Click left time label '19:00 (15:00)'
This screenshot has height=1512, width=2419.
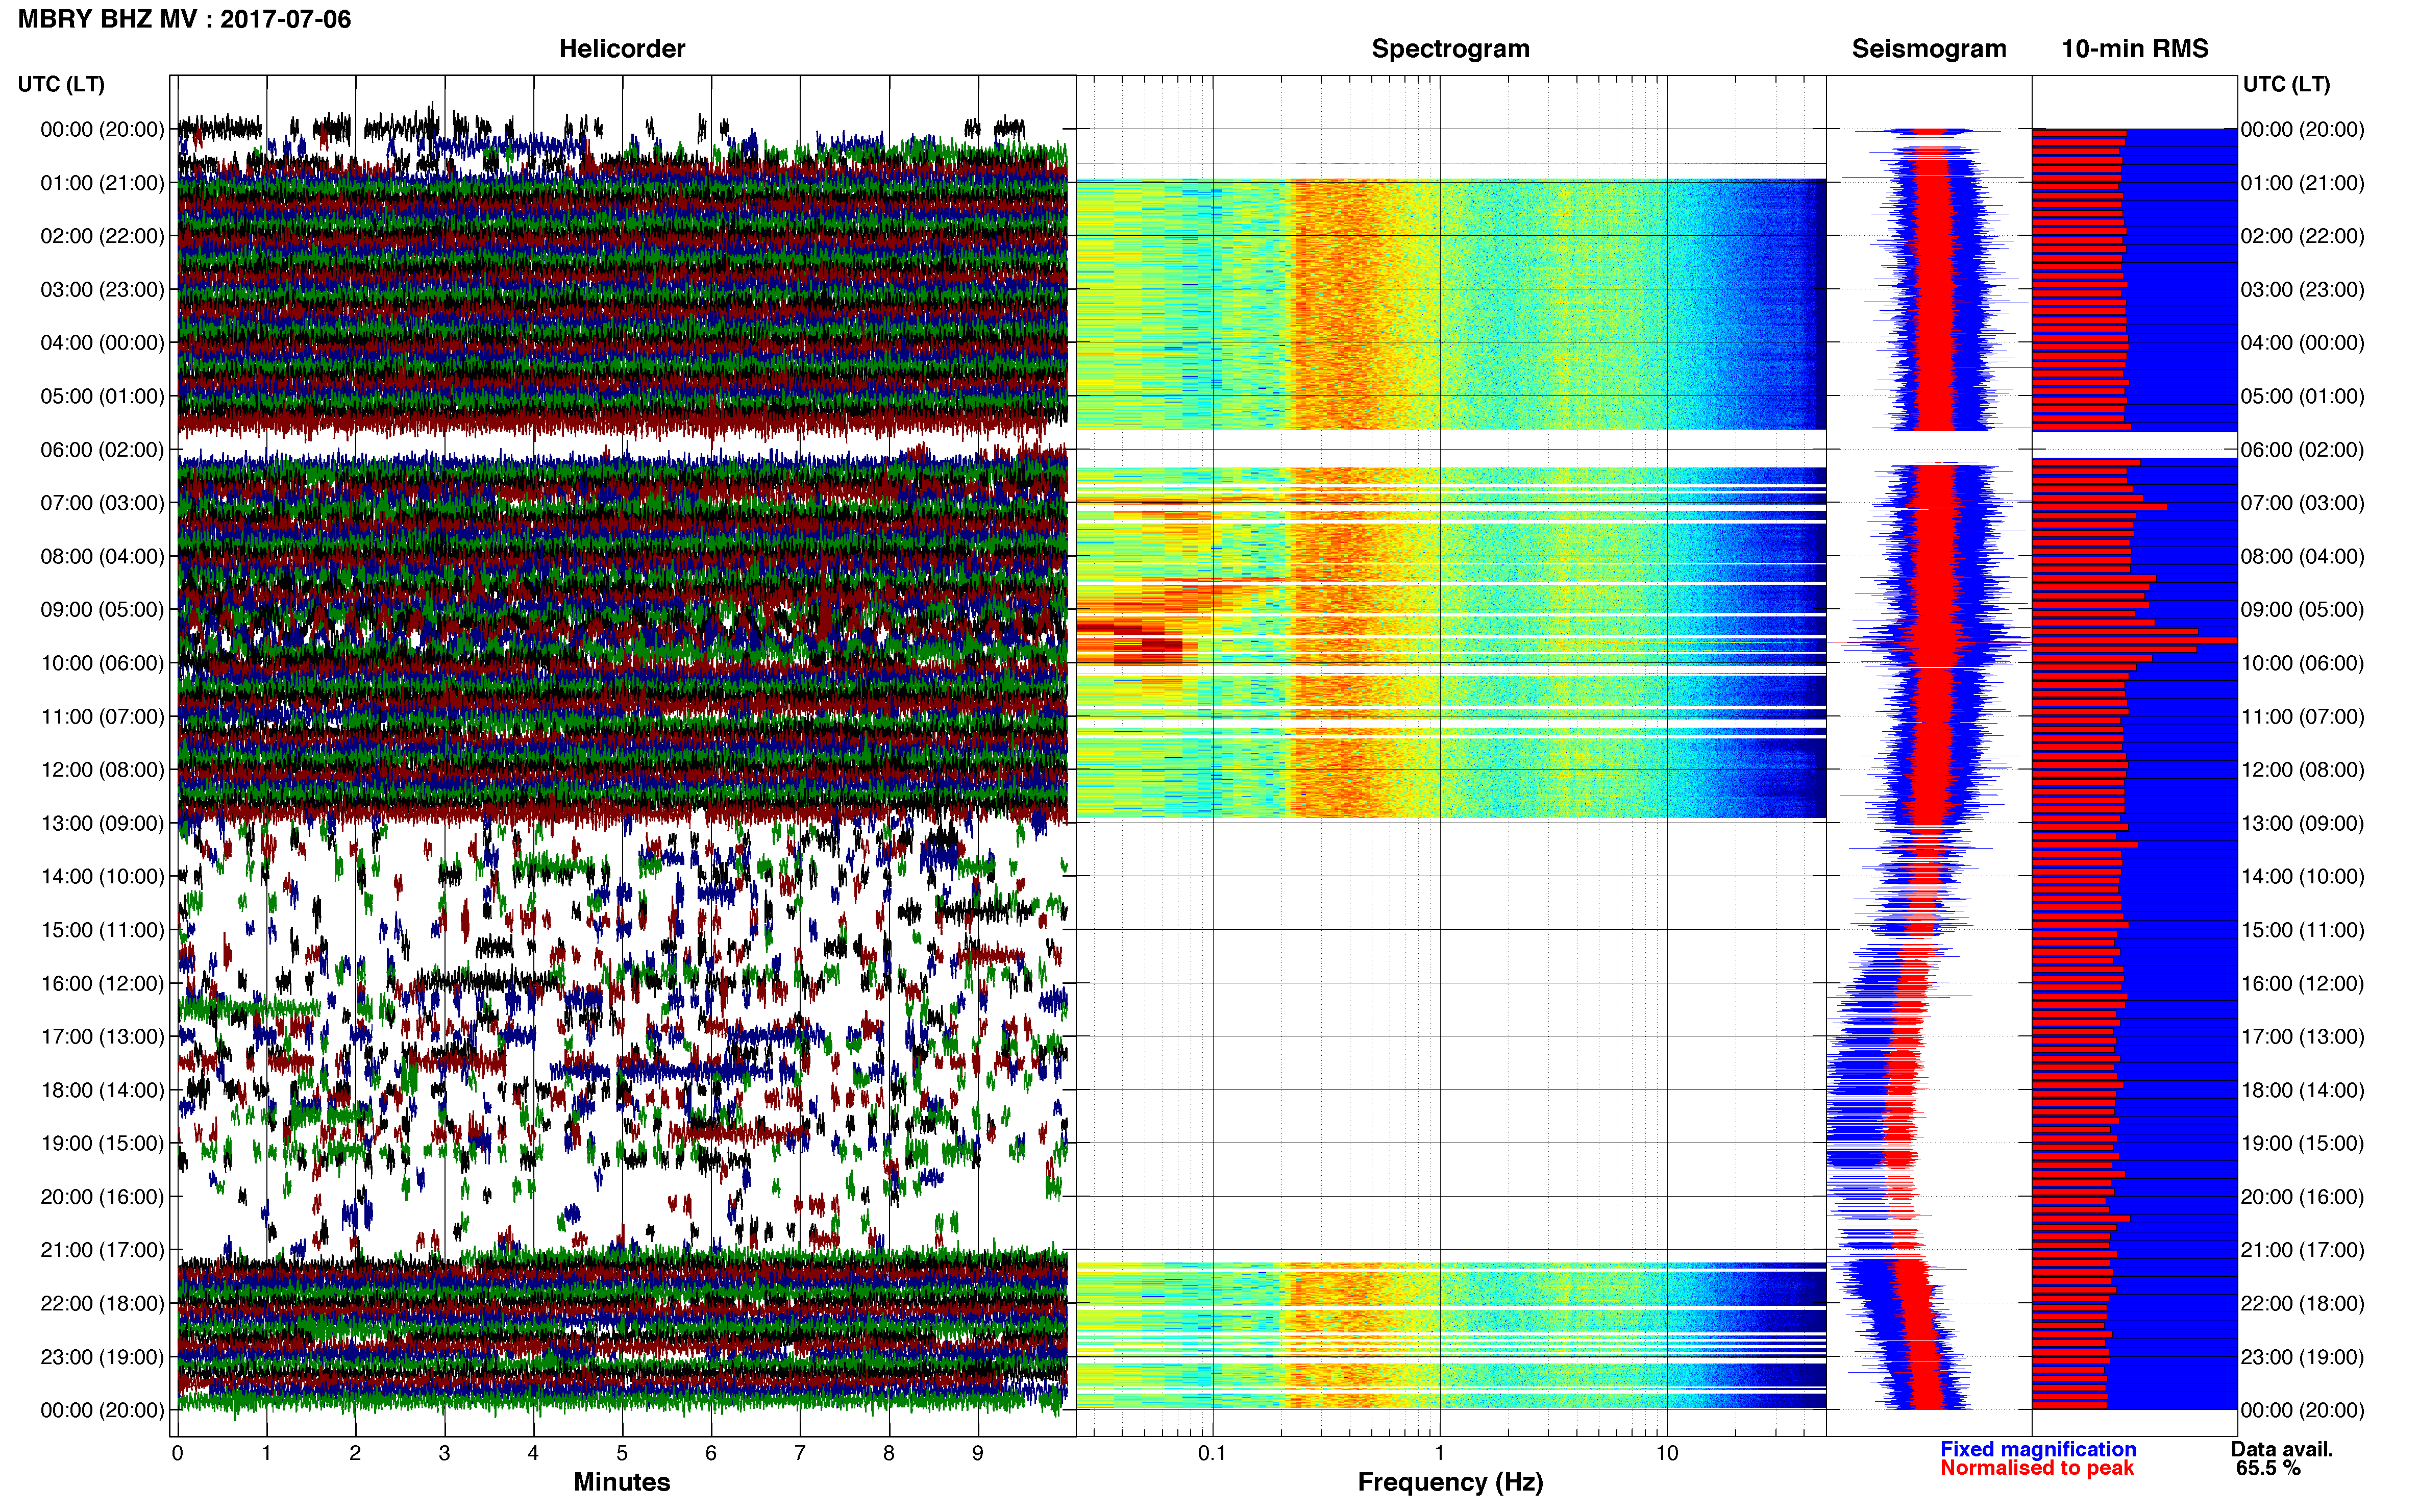pyautogui.click(x=102, y=1143)
